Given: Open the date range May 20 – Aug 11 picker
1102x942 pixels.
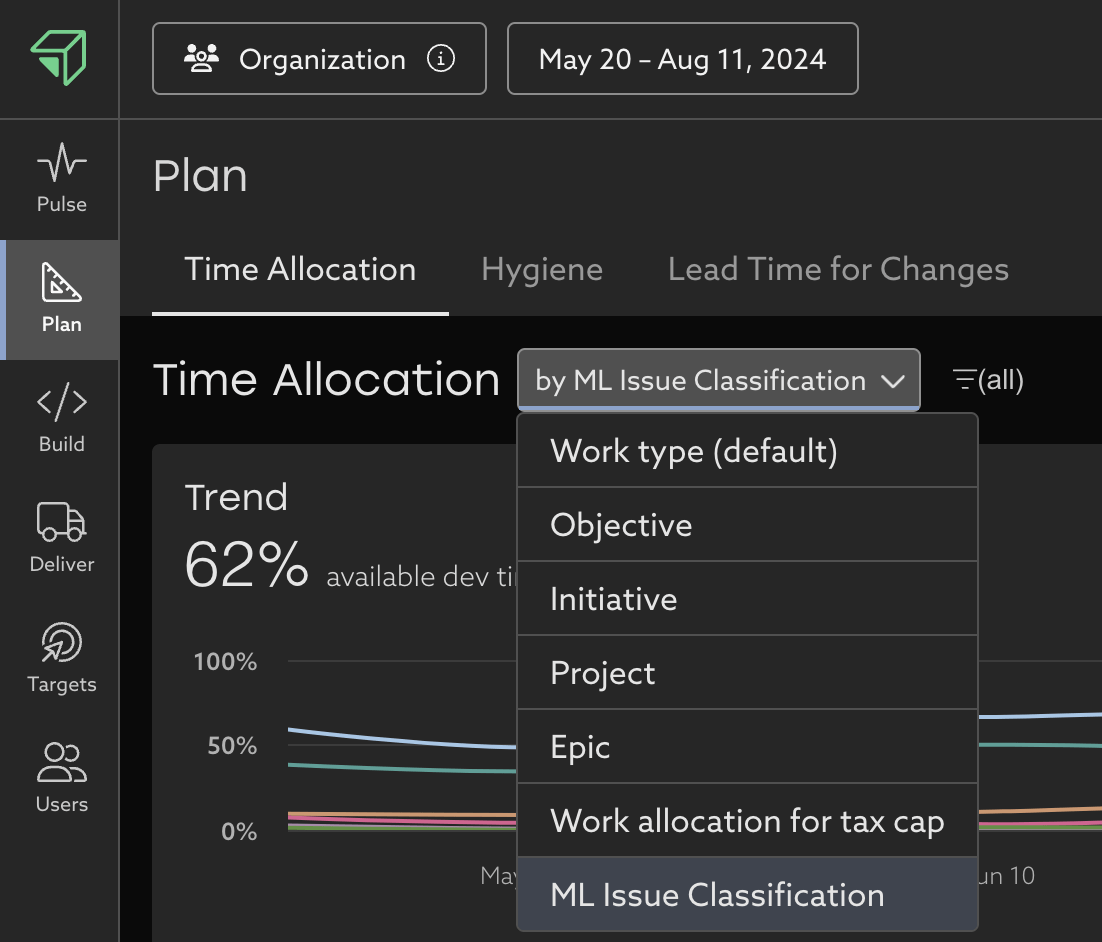Looking at the screenshot, I should point(682,59).
